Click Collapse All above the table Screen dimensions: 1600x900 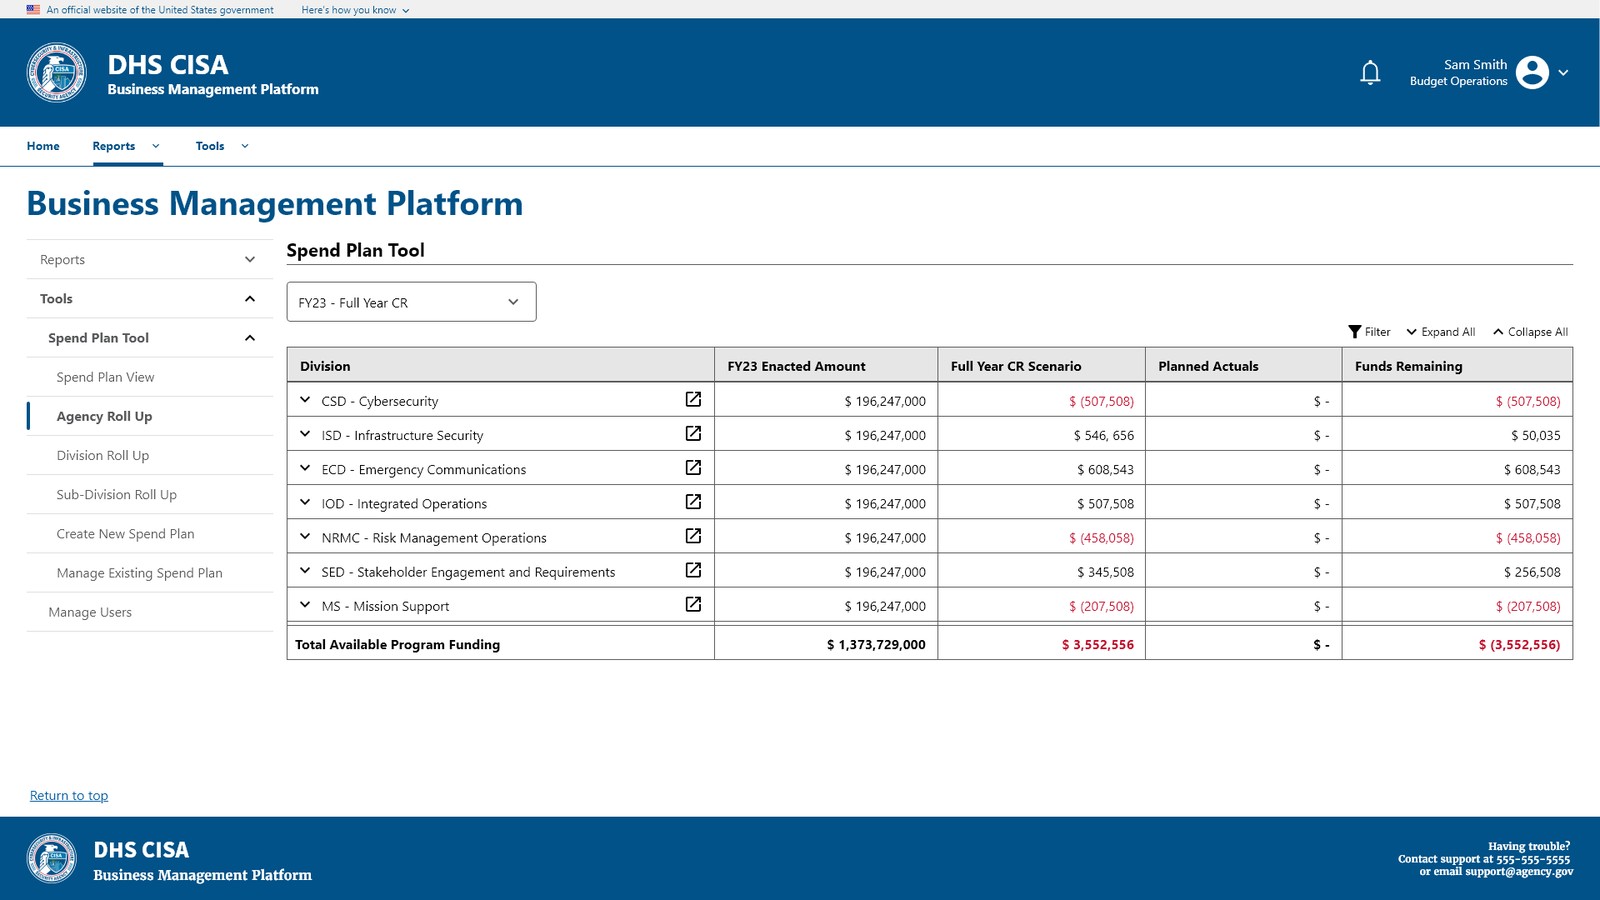click(1530, 332)
